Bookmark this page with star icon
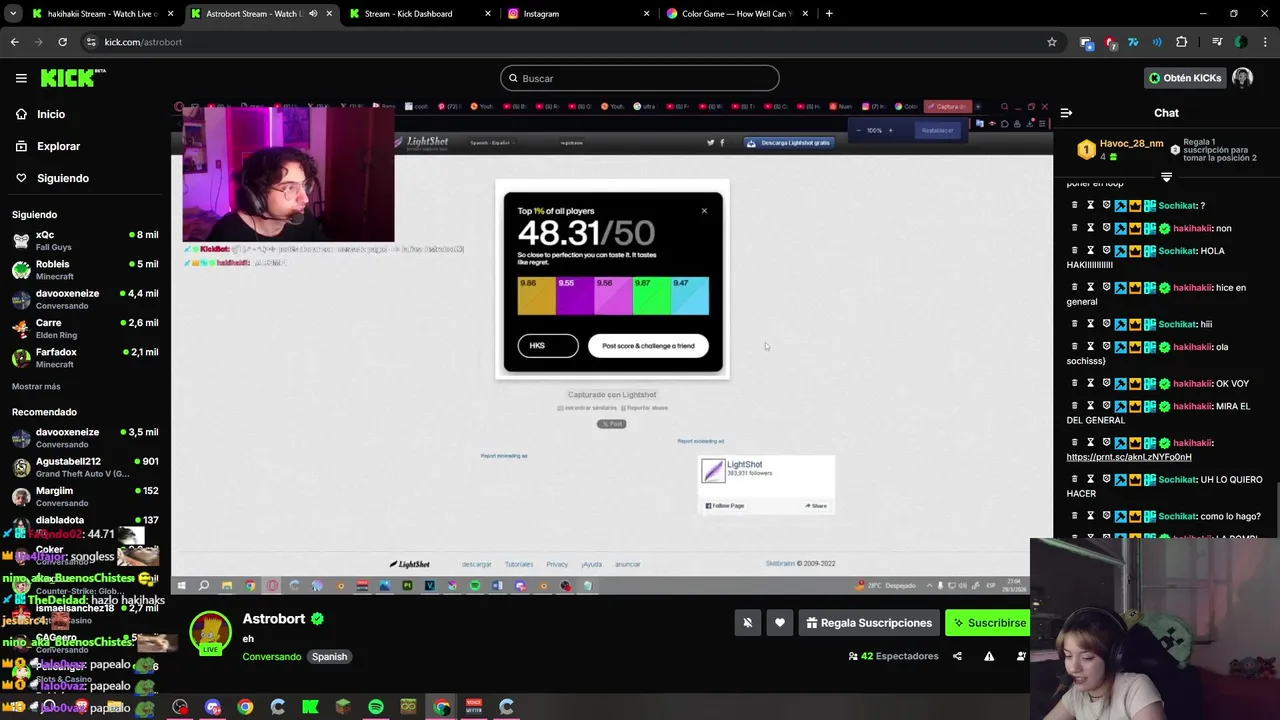 click(1051, 42)
